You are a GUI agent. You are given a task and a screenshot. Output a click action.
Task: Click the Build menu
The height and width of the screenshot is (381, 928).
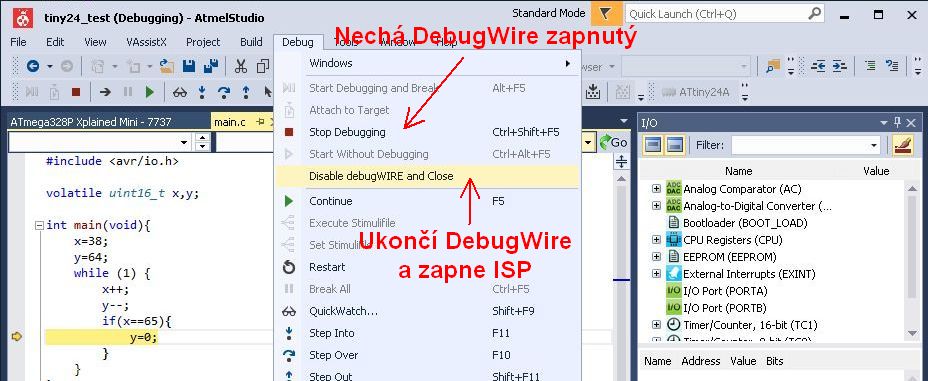coord(251,42)
